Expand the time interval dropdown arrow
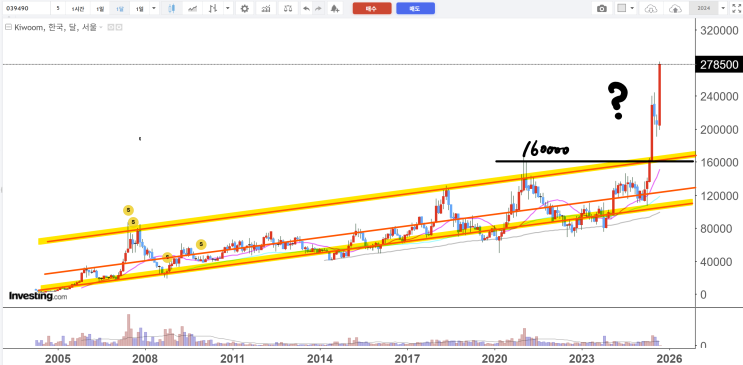The image size is (743, 365). (153, 9)
